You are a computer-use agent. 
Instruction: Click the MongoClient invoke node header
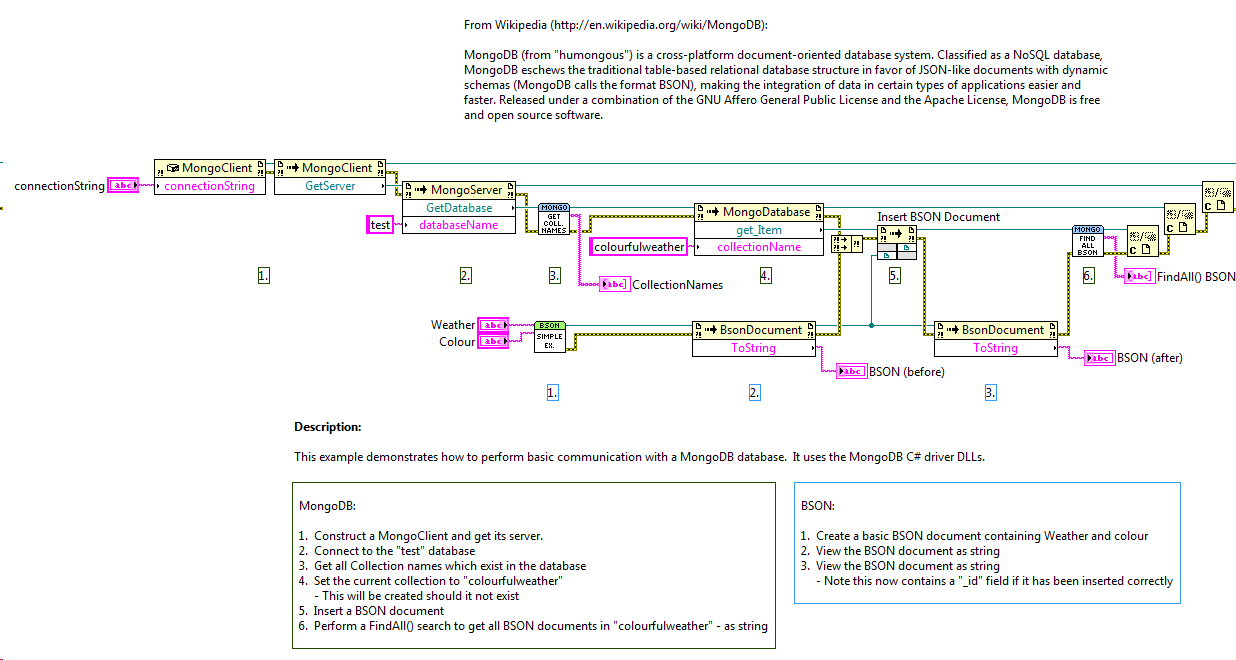pos(330,168)
